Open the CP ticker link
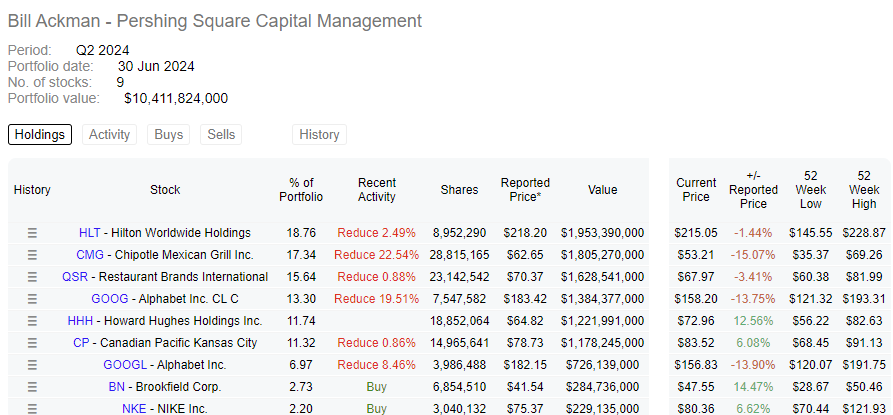 [x=81, y=343]
